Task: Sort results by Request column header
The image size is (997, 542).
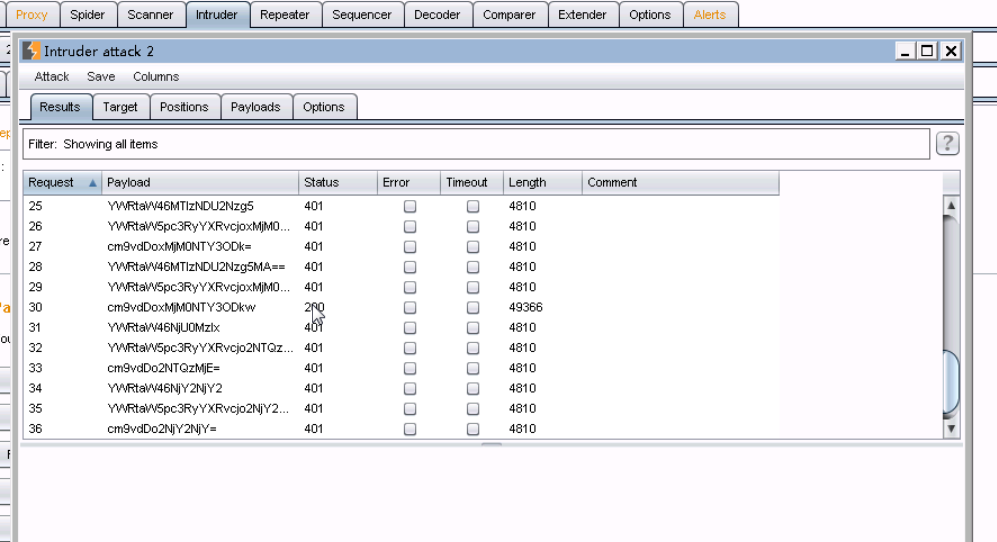Action: click(x=62, y=183)
